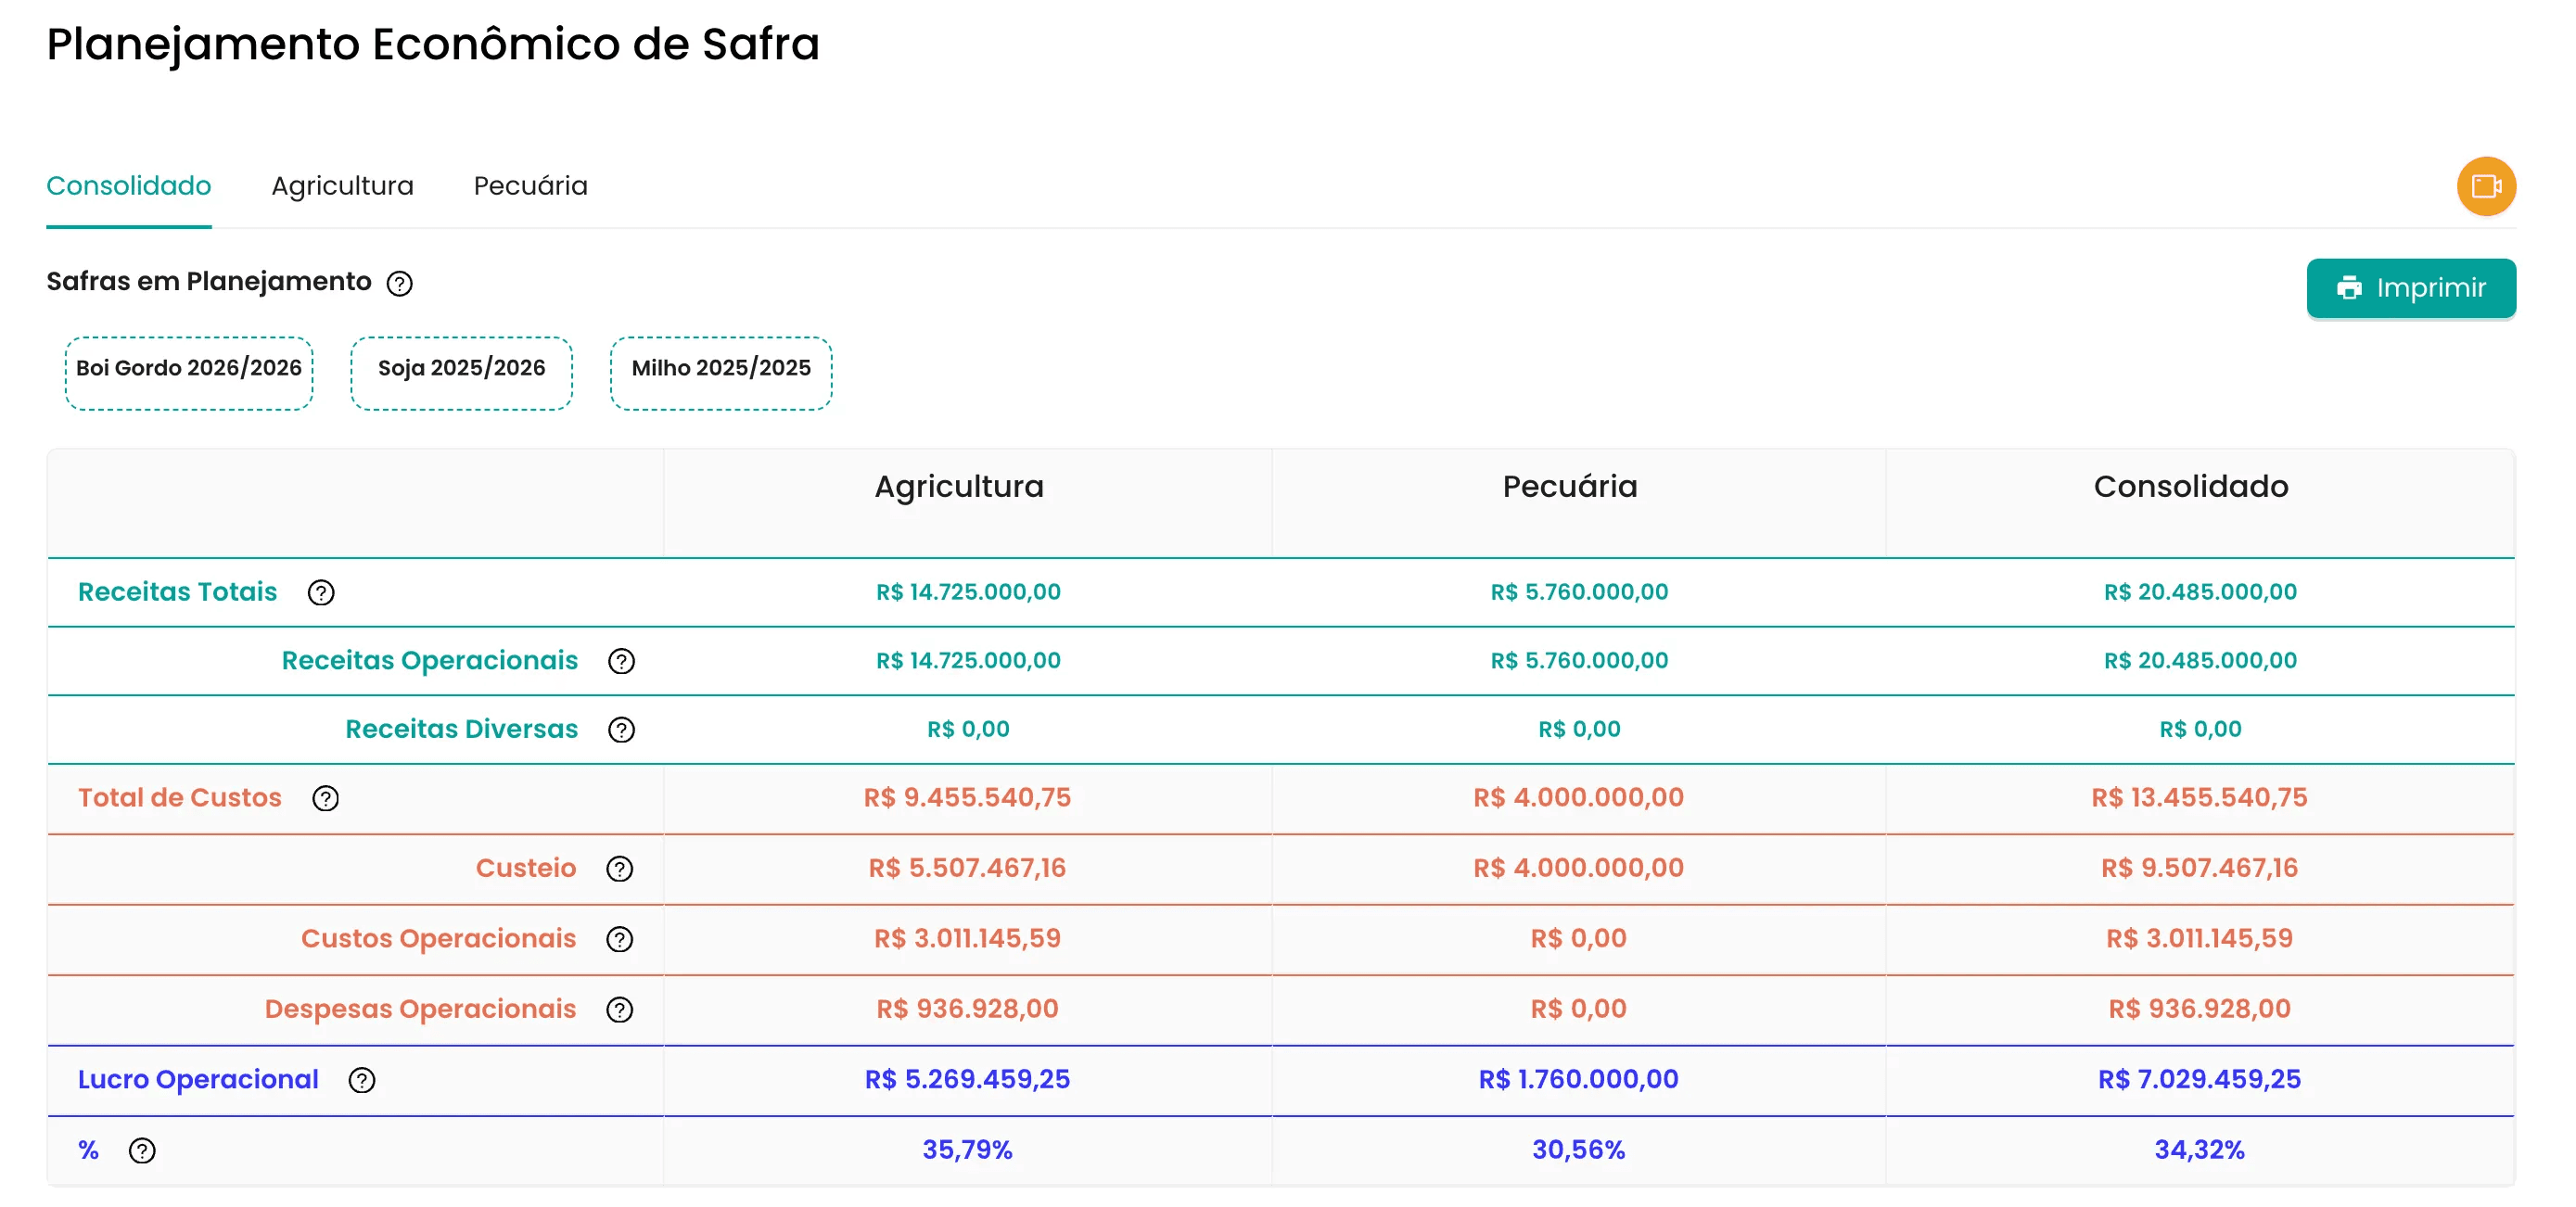Show help for Lucro Operacional
The width and height of the screenshot is (2576, 1207).
[362, 1080]
